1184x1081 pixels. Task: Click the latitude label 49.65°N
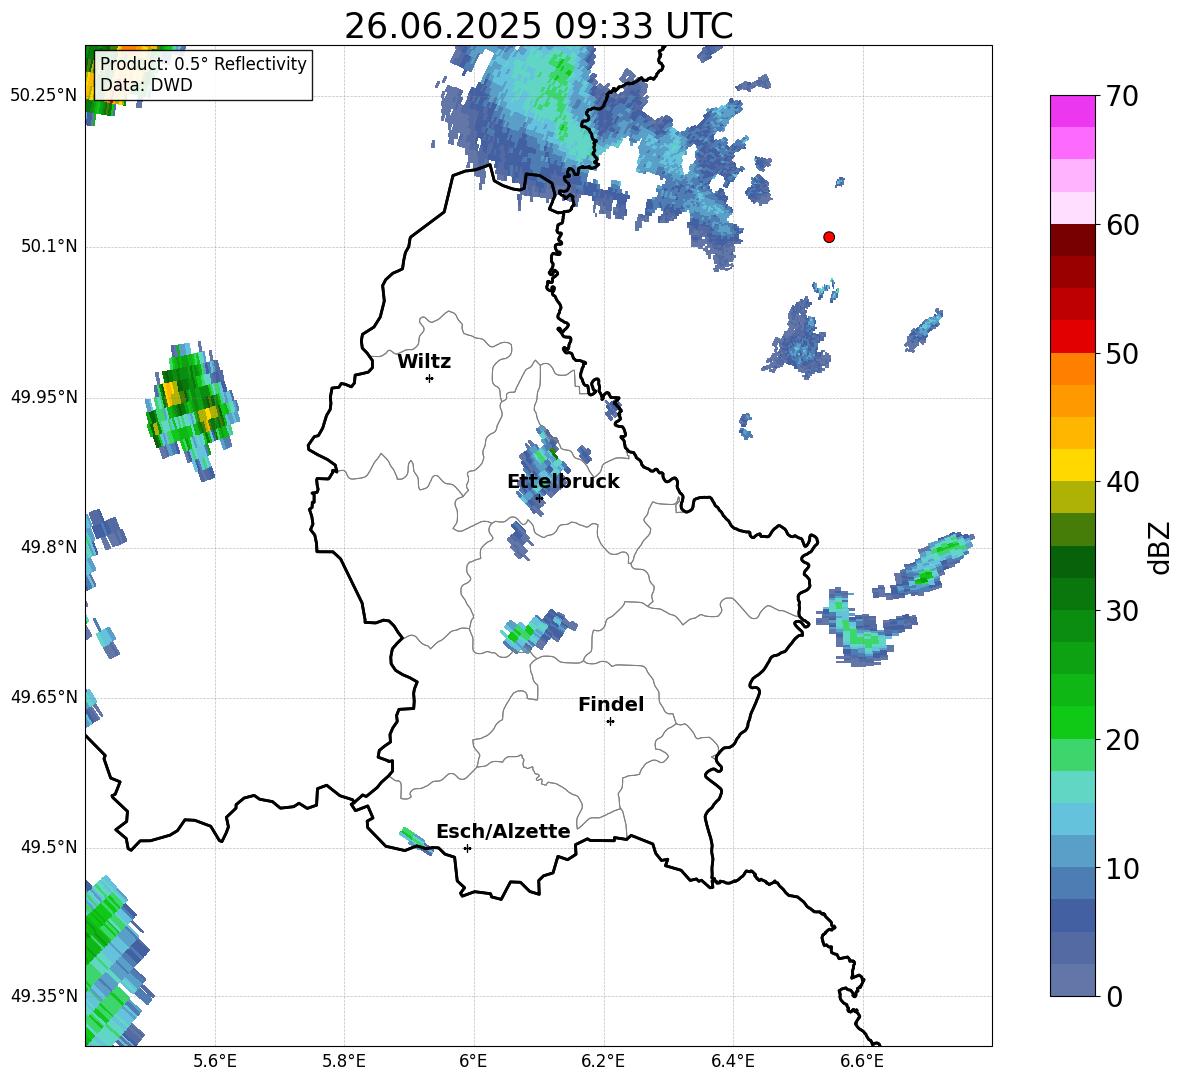pyautogui.click(x=44, y=697)
